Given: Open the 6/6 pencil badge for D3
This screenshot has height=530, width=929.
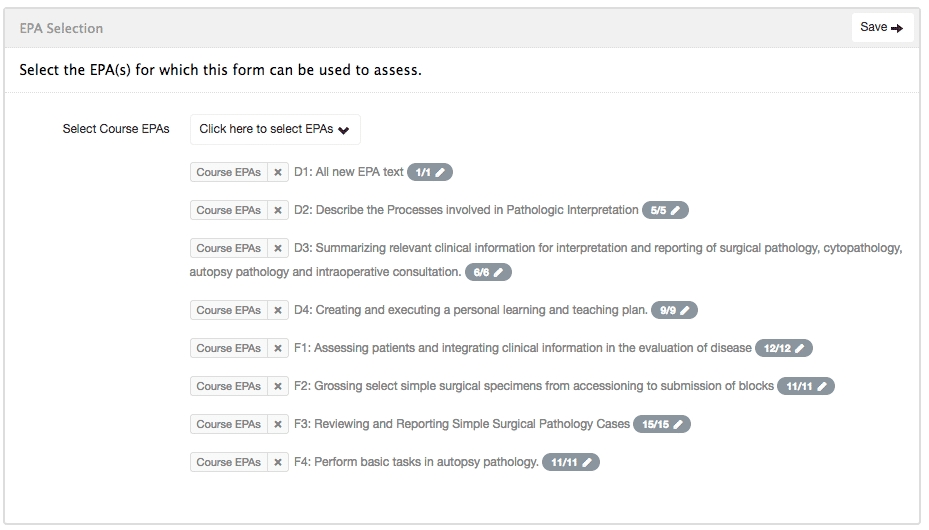Looking at the screenshot, I should point(488,272).
